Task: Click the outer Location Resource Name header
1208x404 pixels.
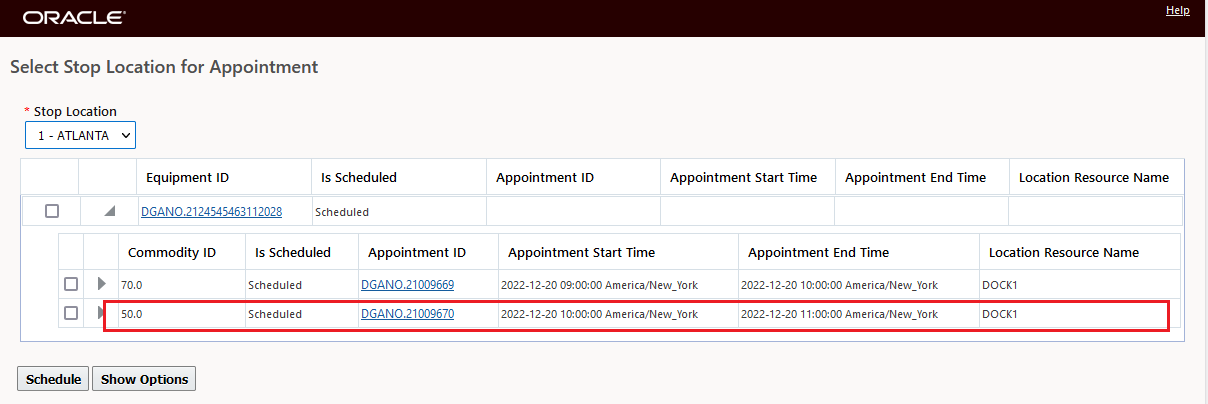Action: coord(1093,178)
